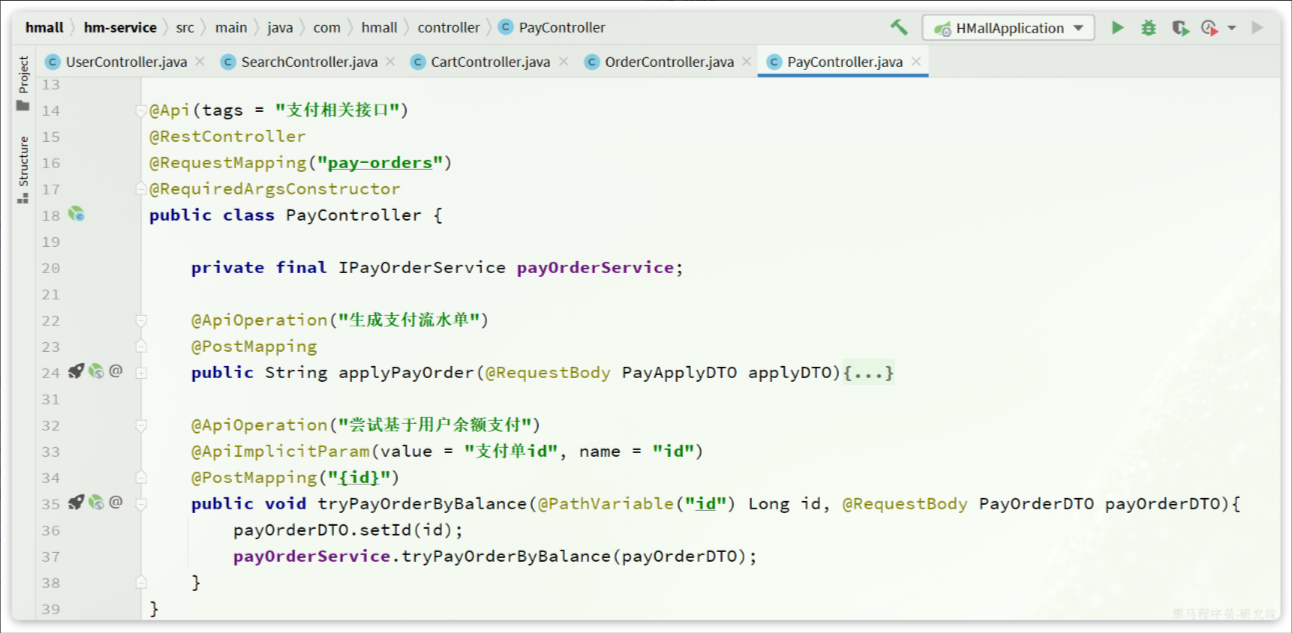Image resolution: width=1292 pixels, height=633 pixels.
Task: Collapse the tryPayOrderByBalance method fold on line 35
Action: point(141,503)
